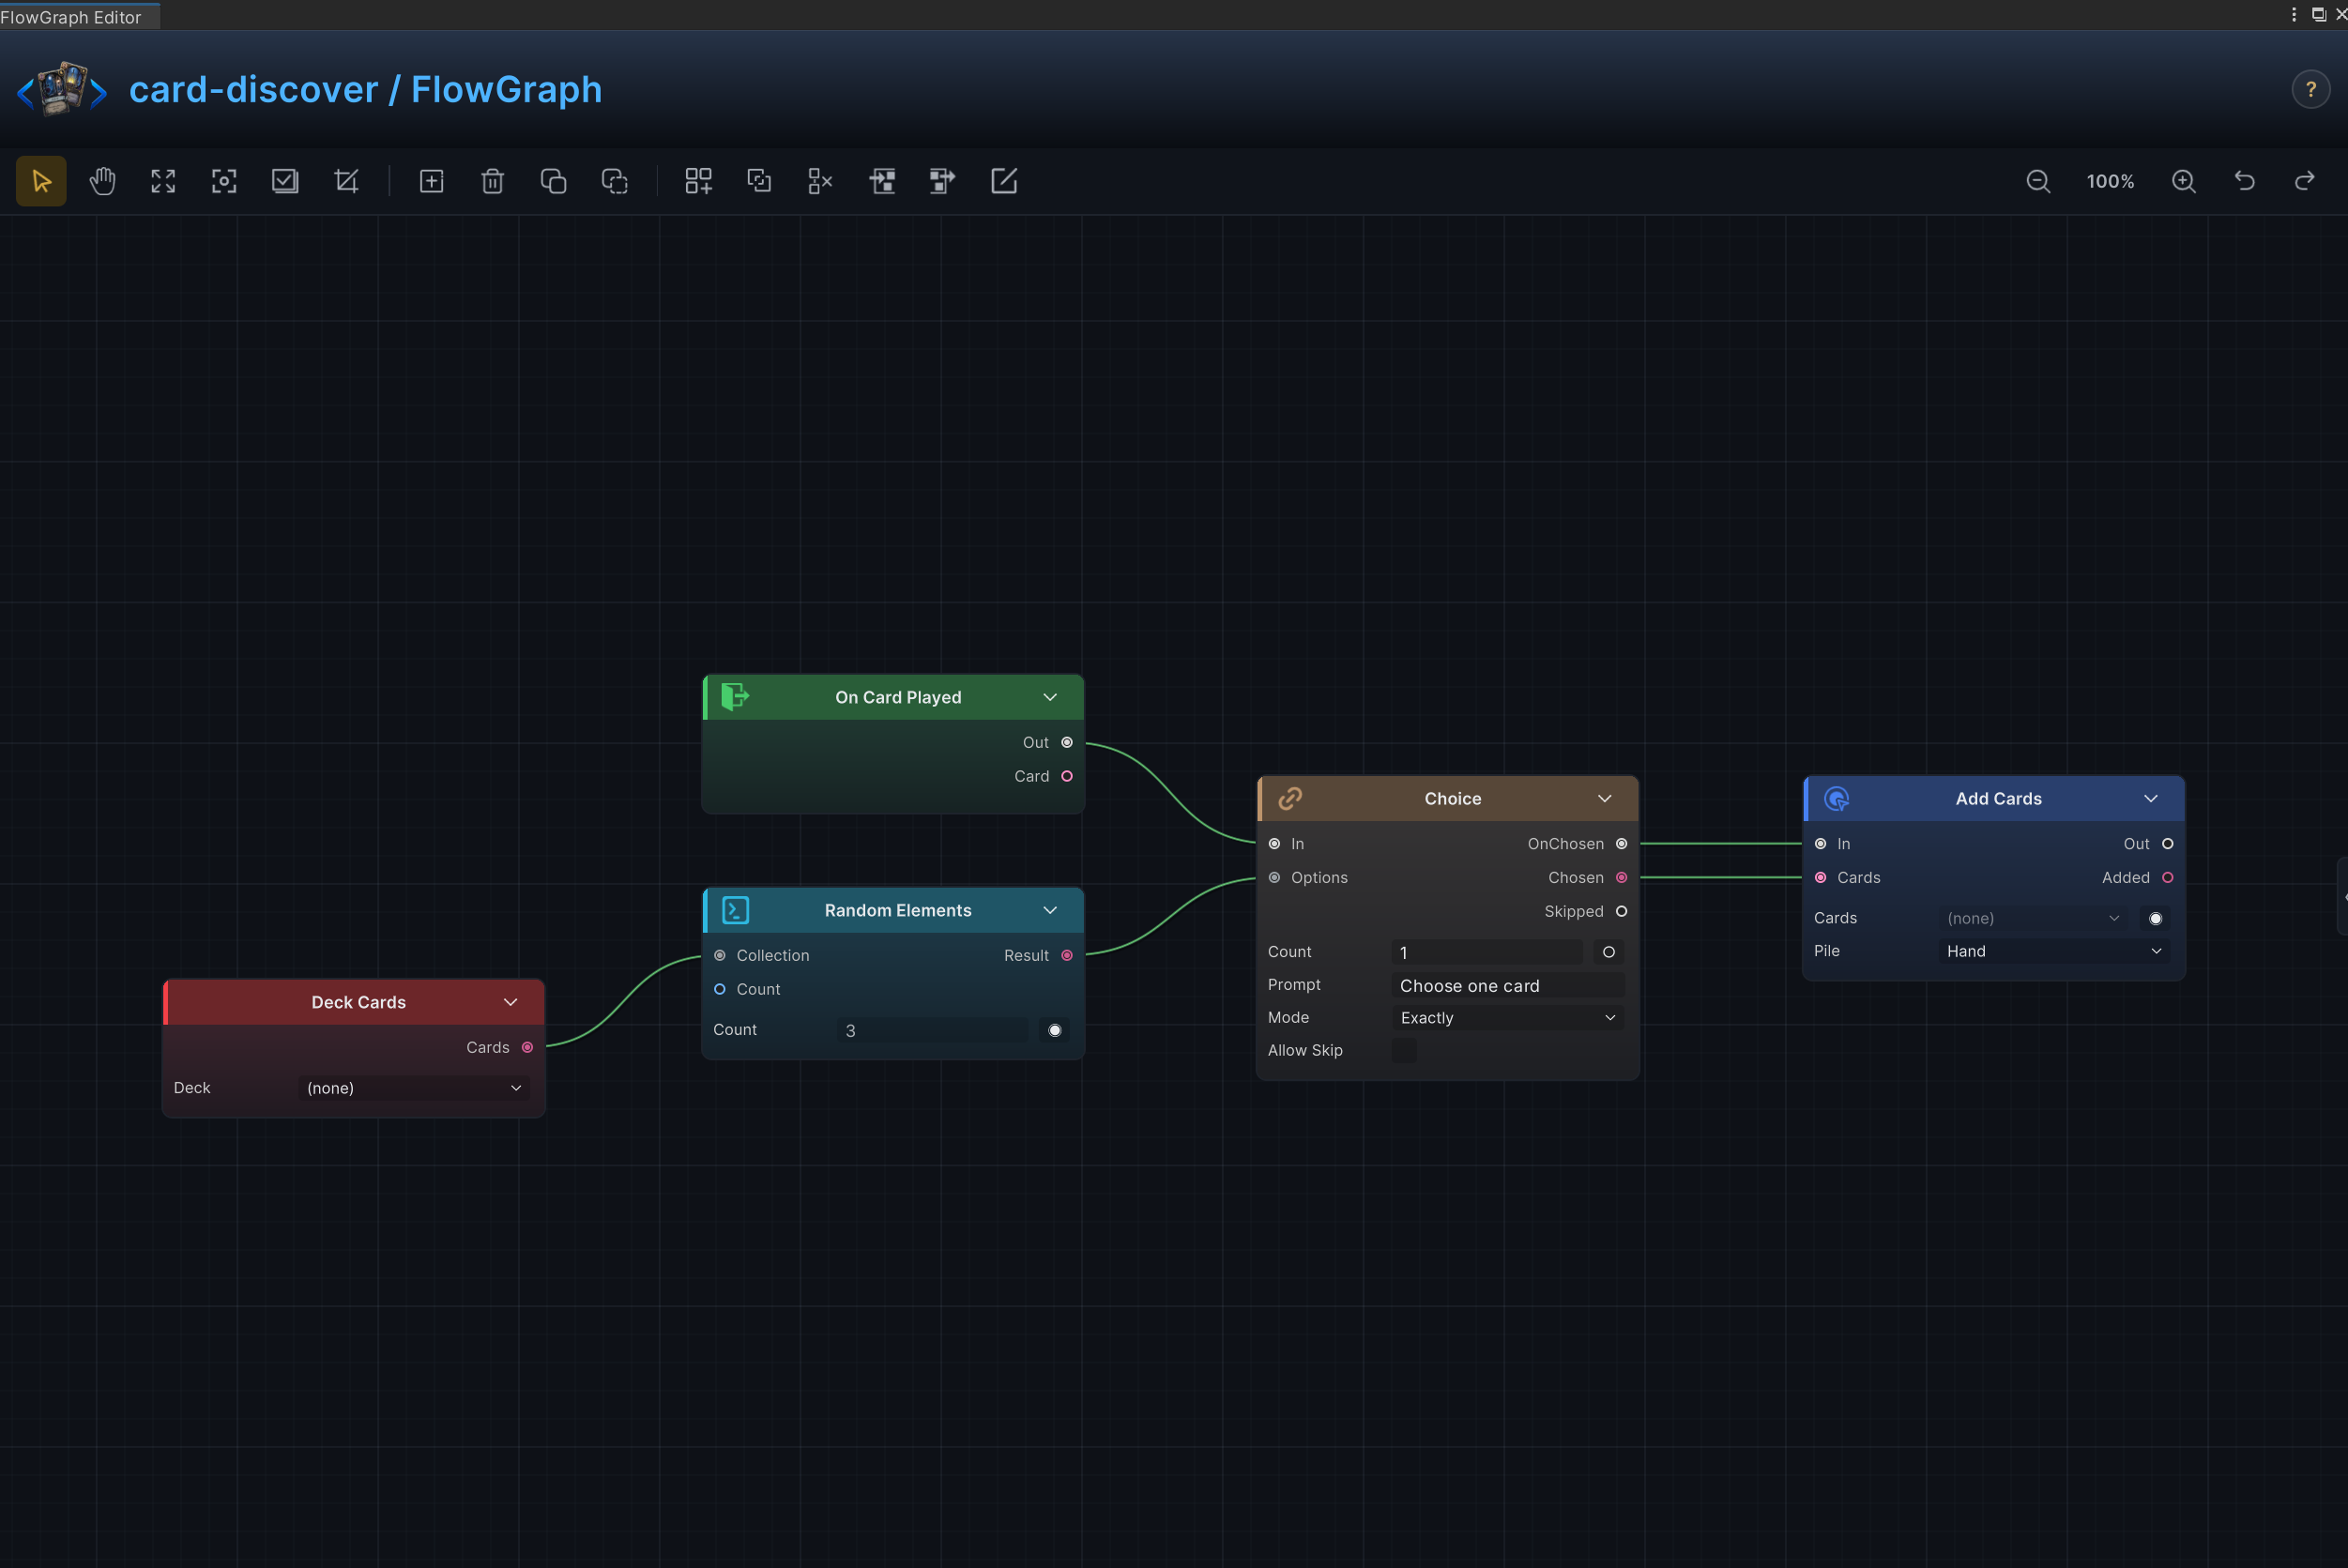
Task: Click the undo arrow icon
Action: pyautogui.click(x=2245, y=181)
